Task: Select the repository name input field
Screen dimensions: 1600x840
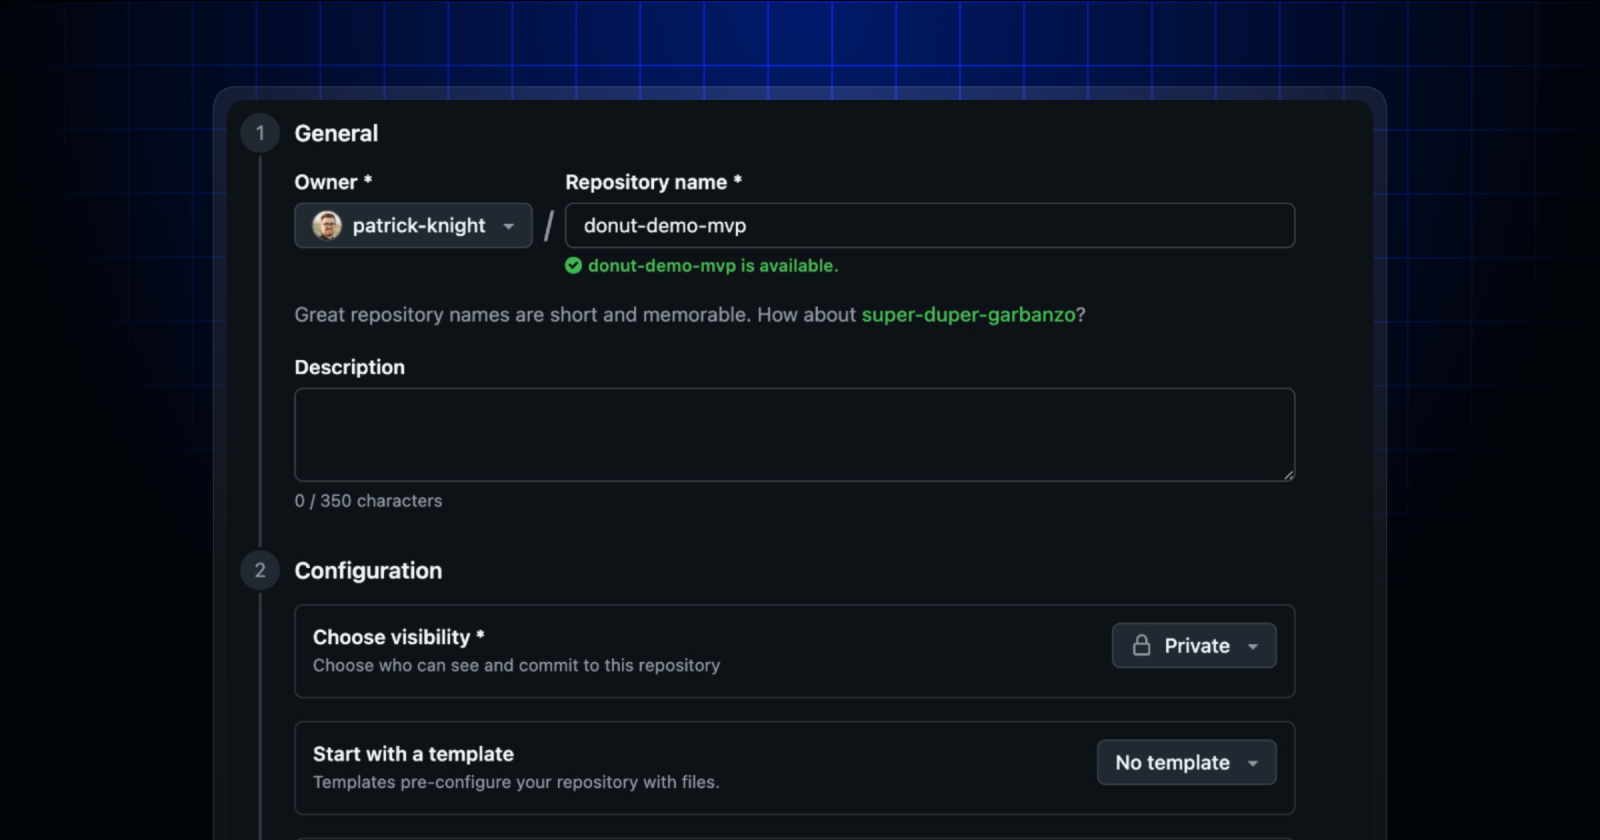Action: 929,225
